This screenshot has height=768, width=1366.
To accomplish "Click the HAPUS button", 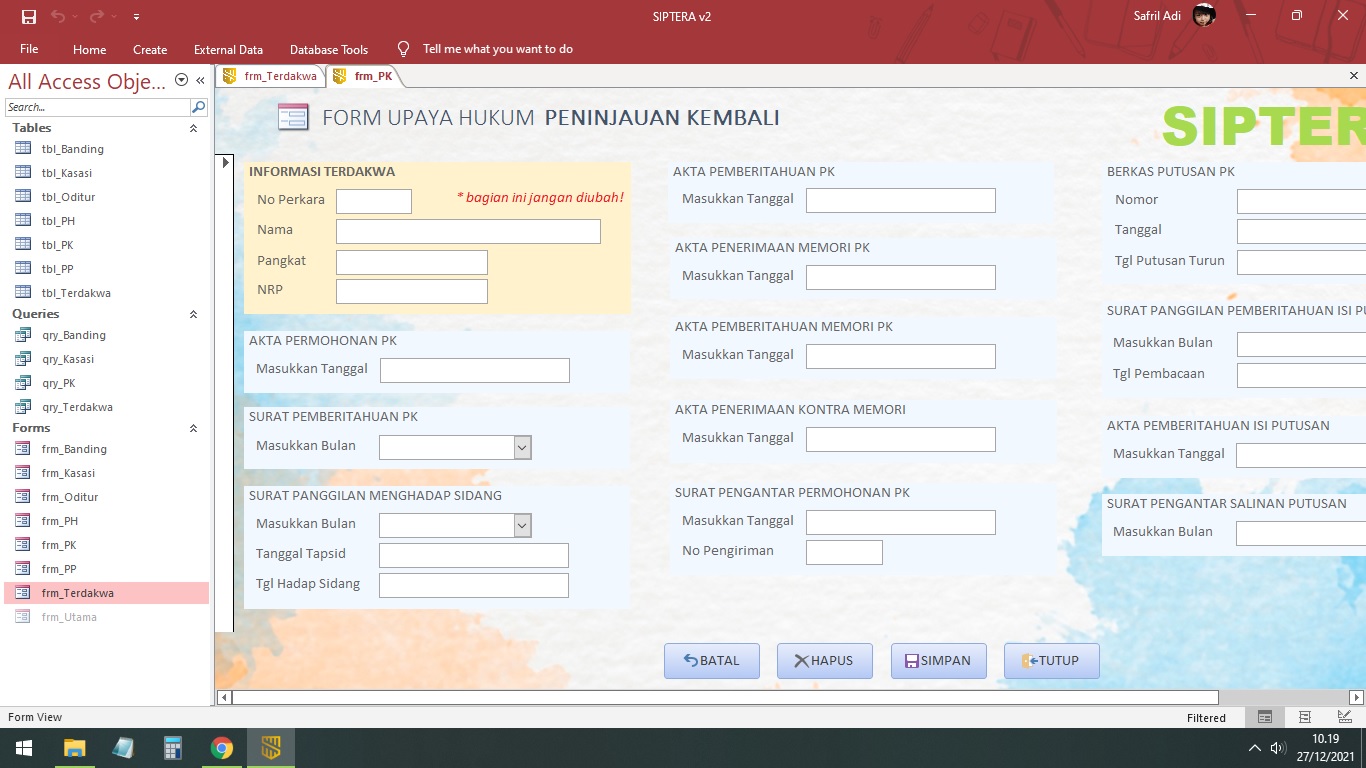I will click(825, 661).
